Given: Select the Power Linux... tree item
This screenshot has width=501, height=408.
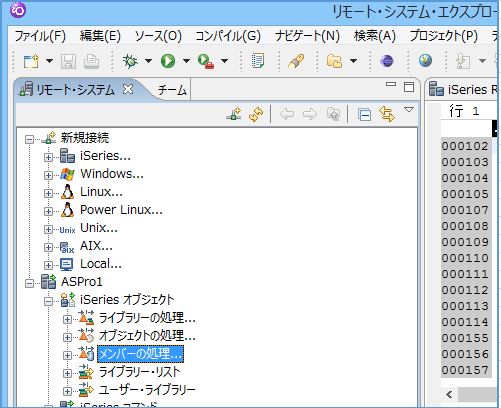Looking at the screenshot, I should (x=121, y=210).
